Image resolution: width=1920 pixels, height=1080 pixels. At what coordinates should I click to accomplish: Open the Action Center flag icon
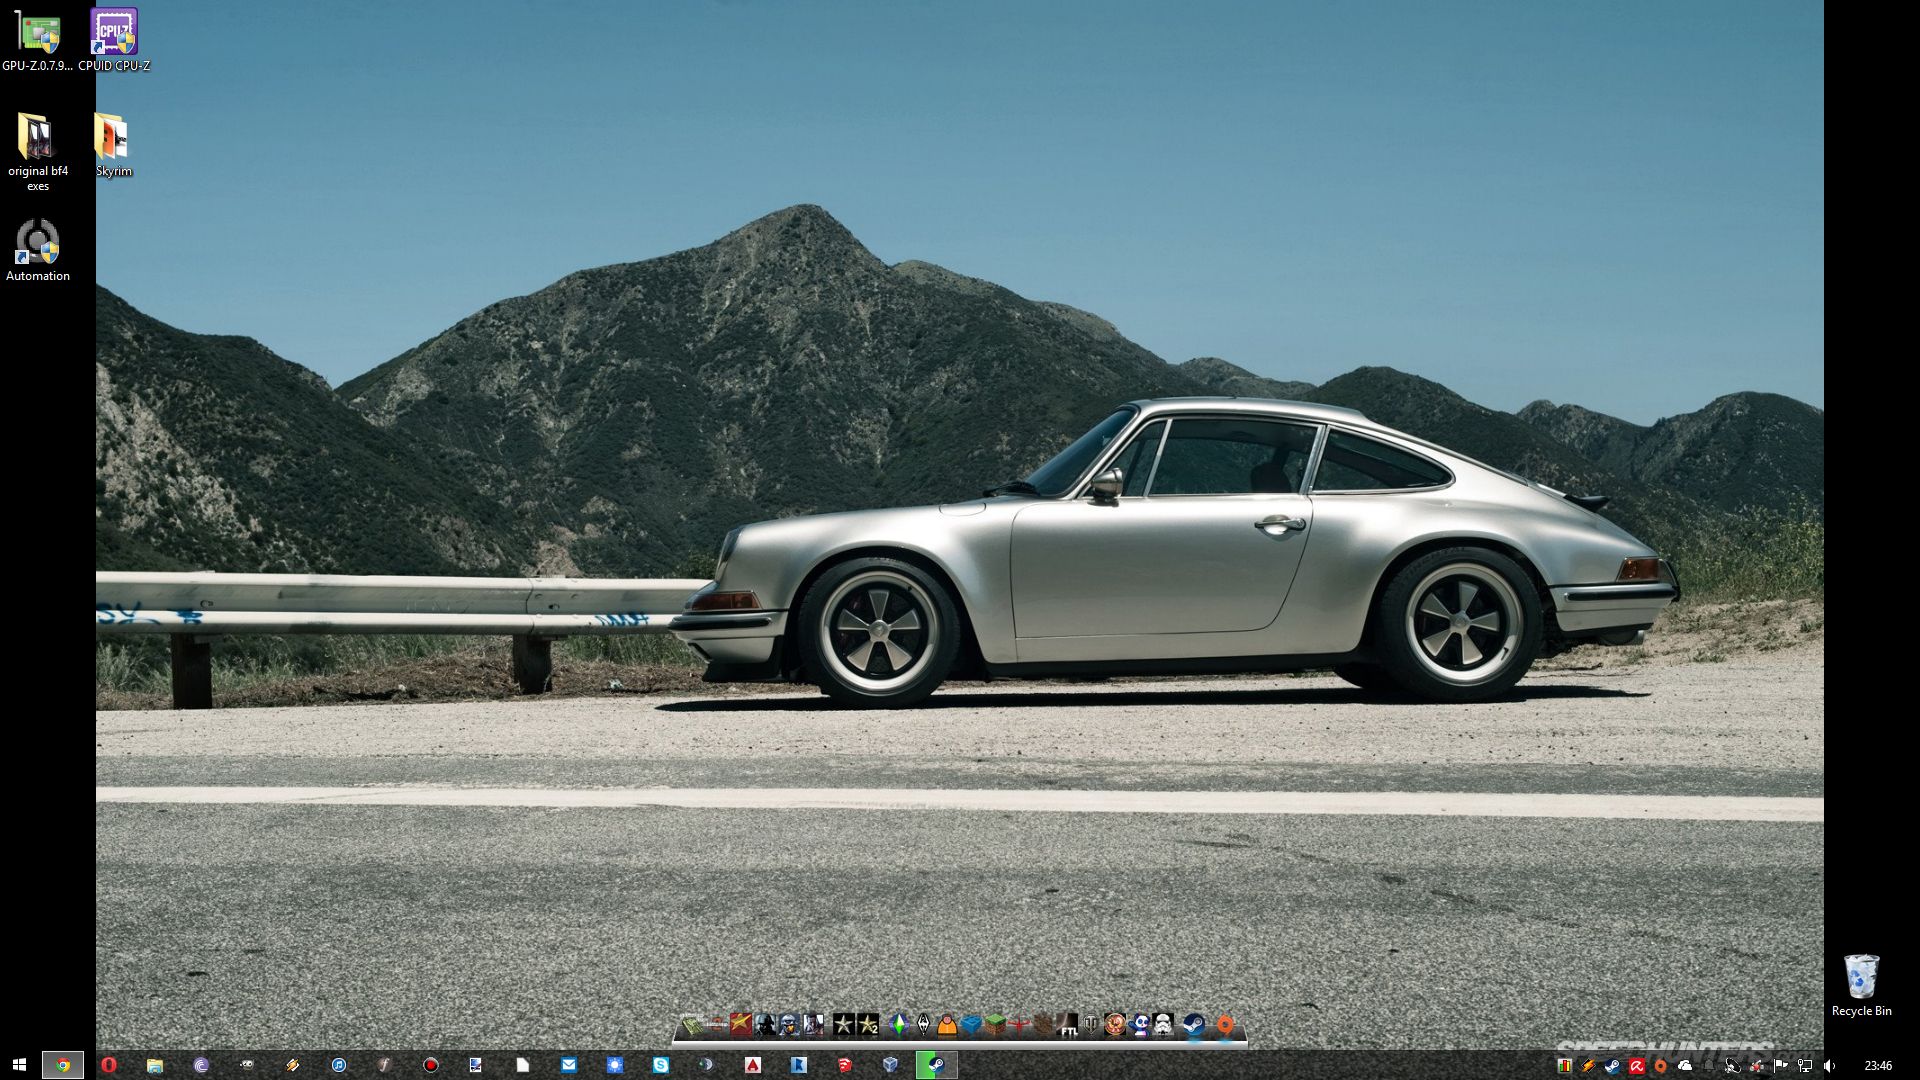(x=1781, y=1065)
